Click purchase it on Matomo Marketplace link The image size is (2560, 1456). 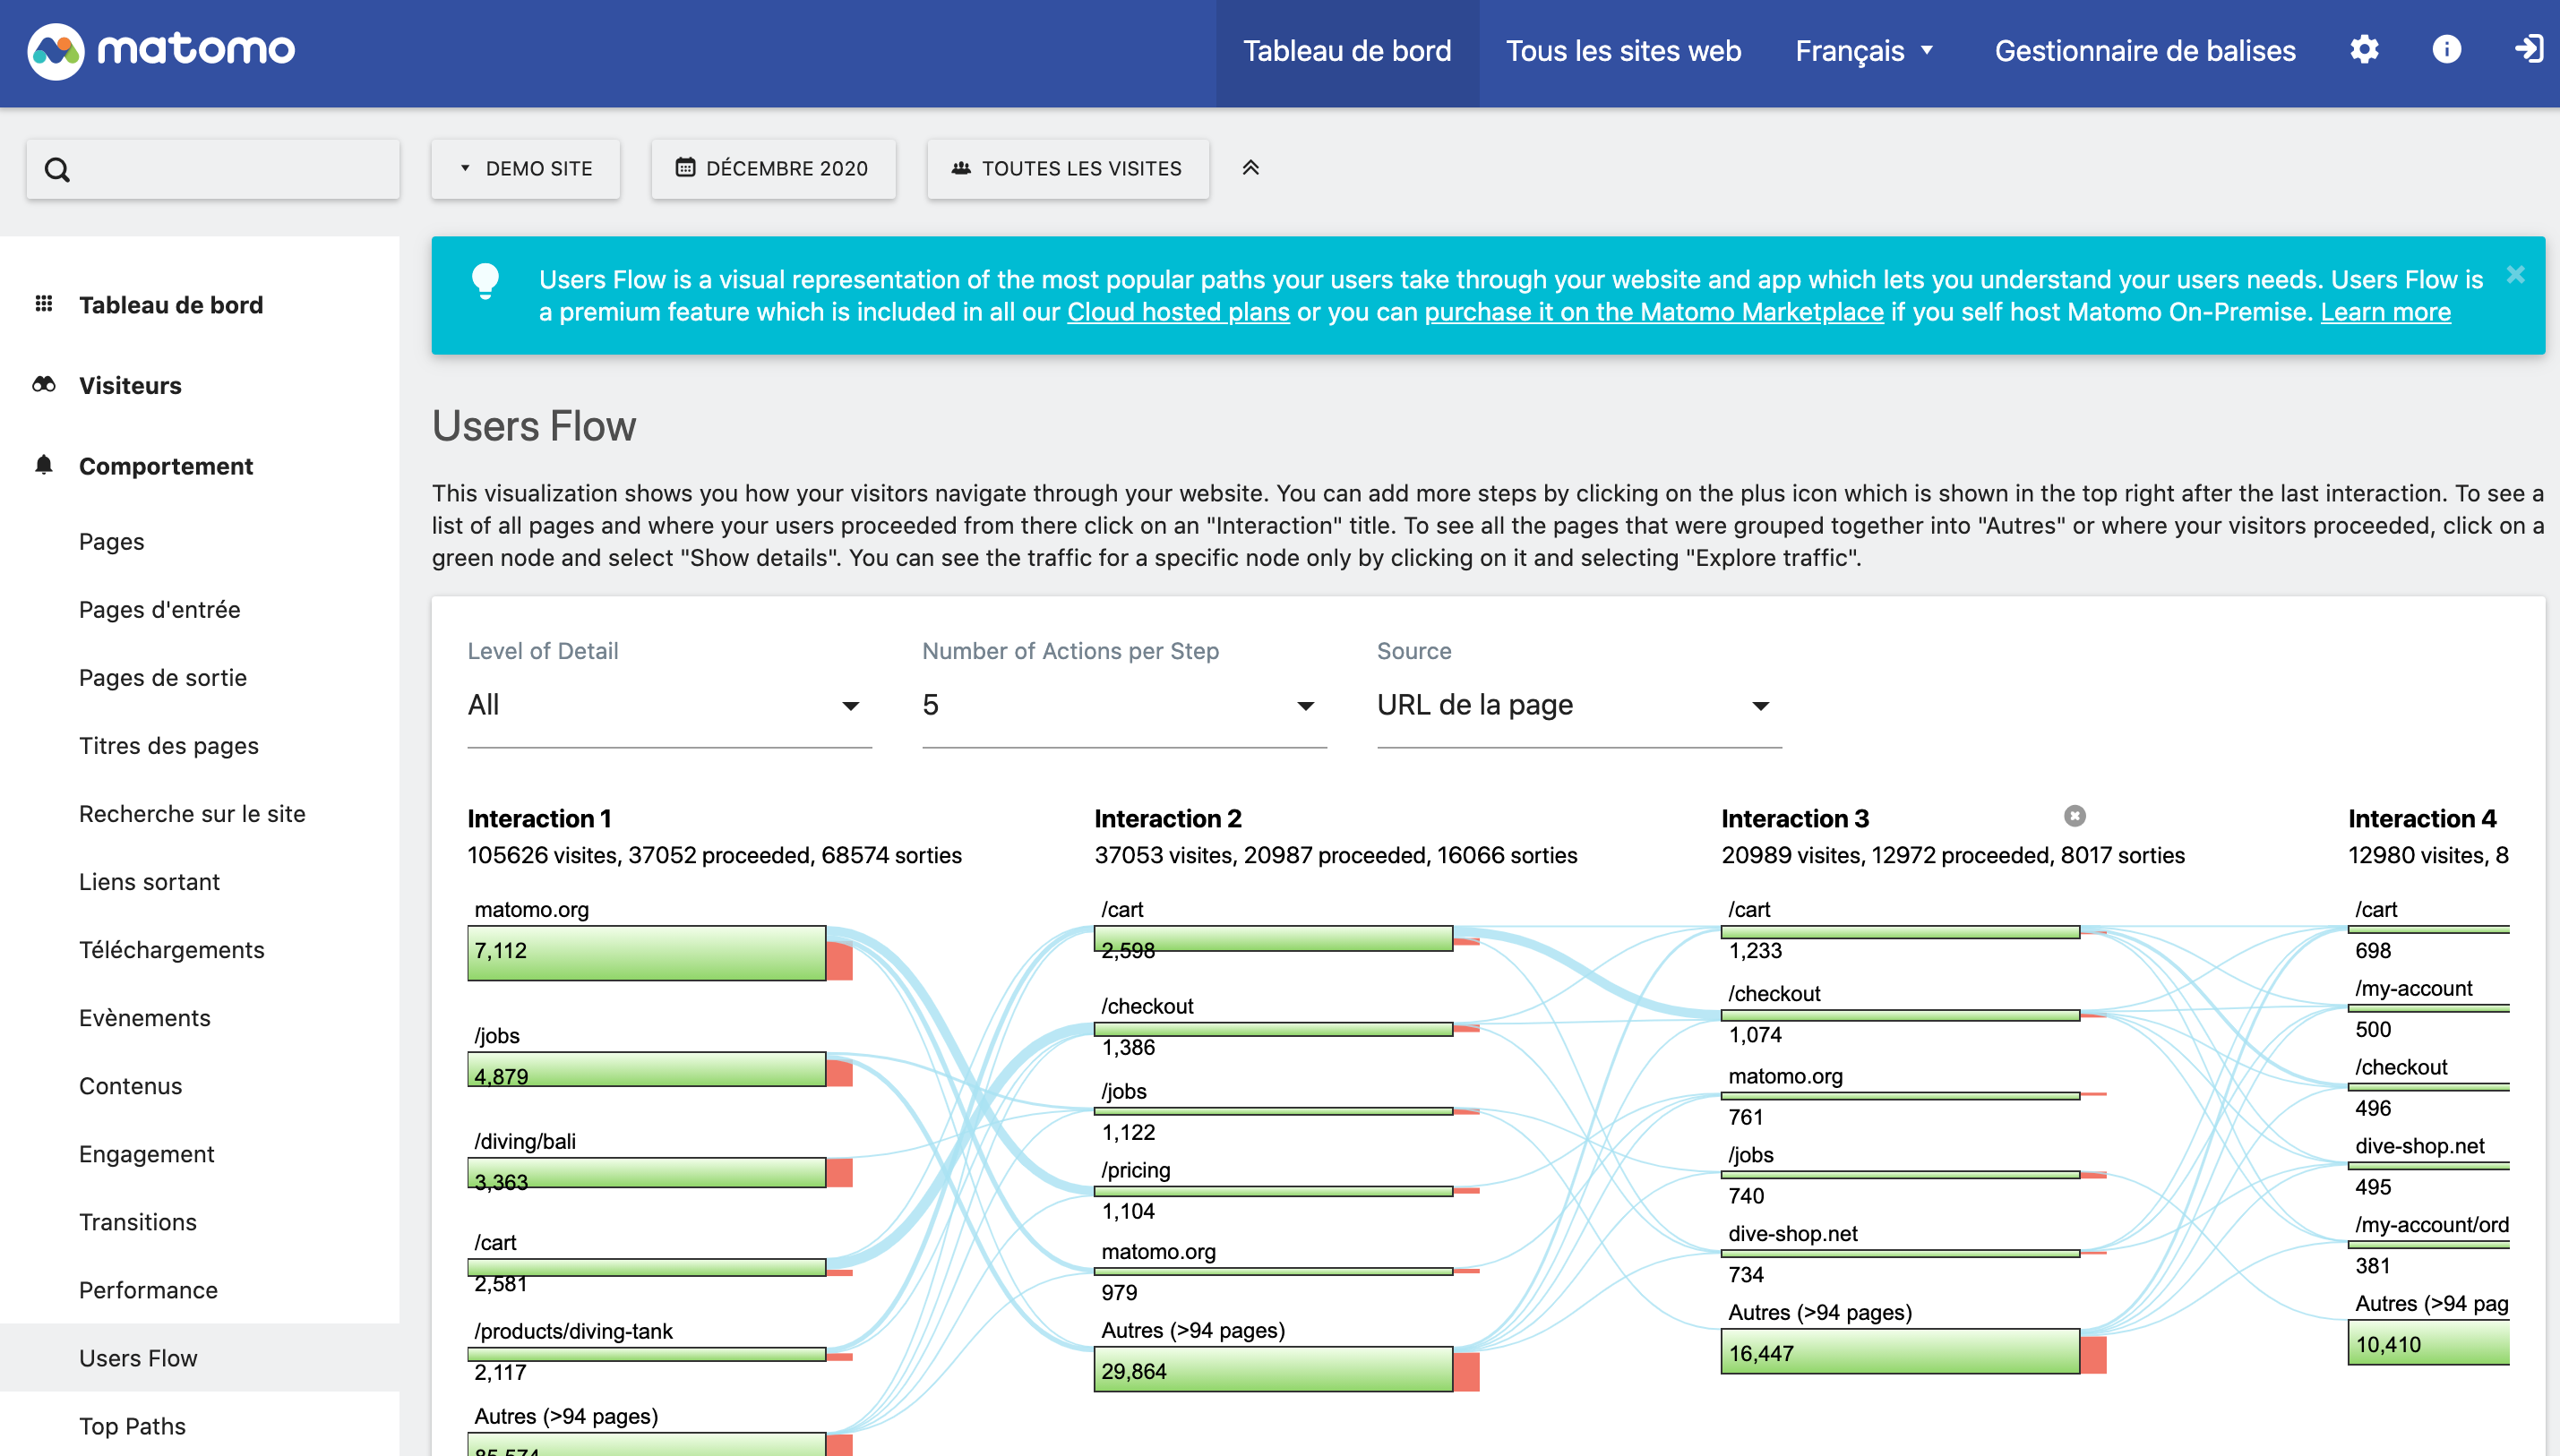(1653, 312)
